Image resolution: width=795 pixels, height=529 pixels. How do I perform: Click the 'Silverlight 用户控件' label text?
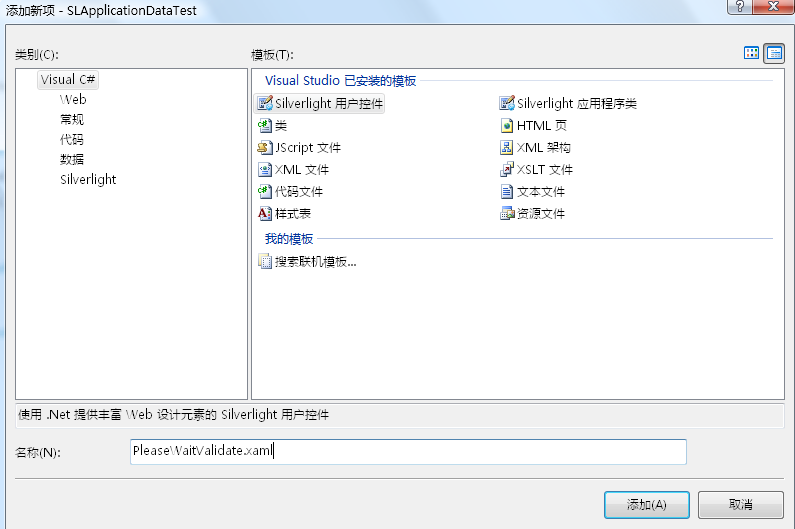[329, 103]
